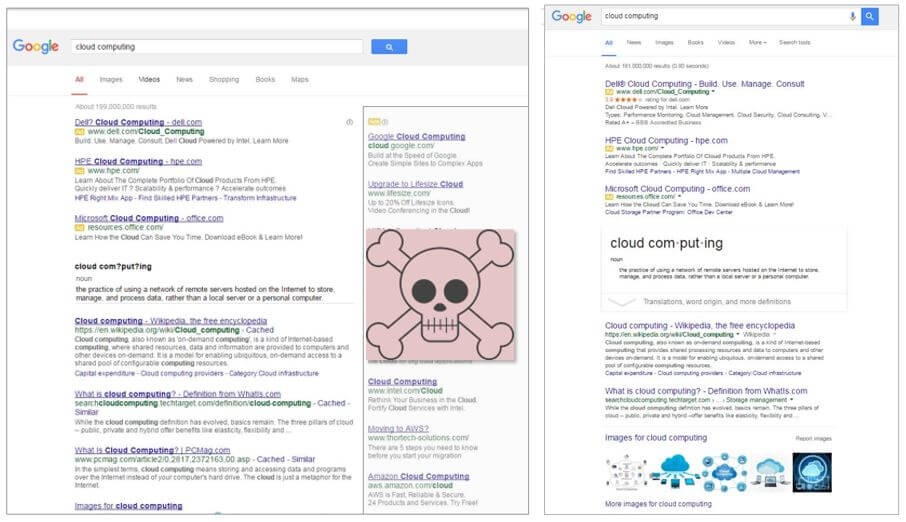Open first cloud computing image thumbnail with network diagram
906x522 pixels.
626,472
